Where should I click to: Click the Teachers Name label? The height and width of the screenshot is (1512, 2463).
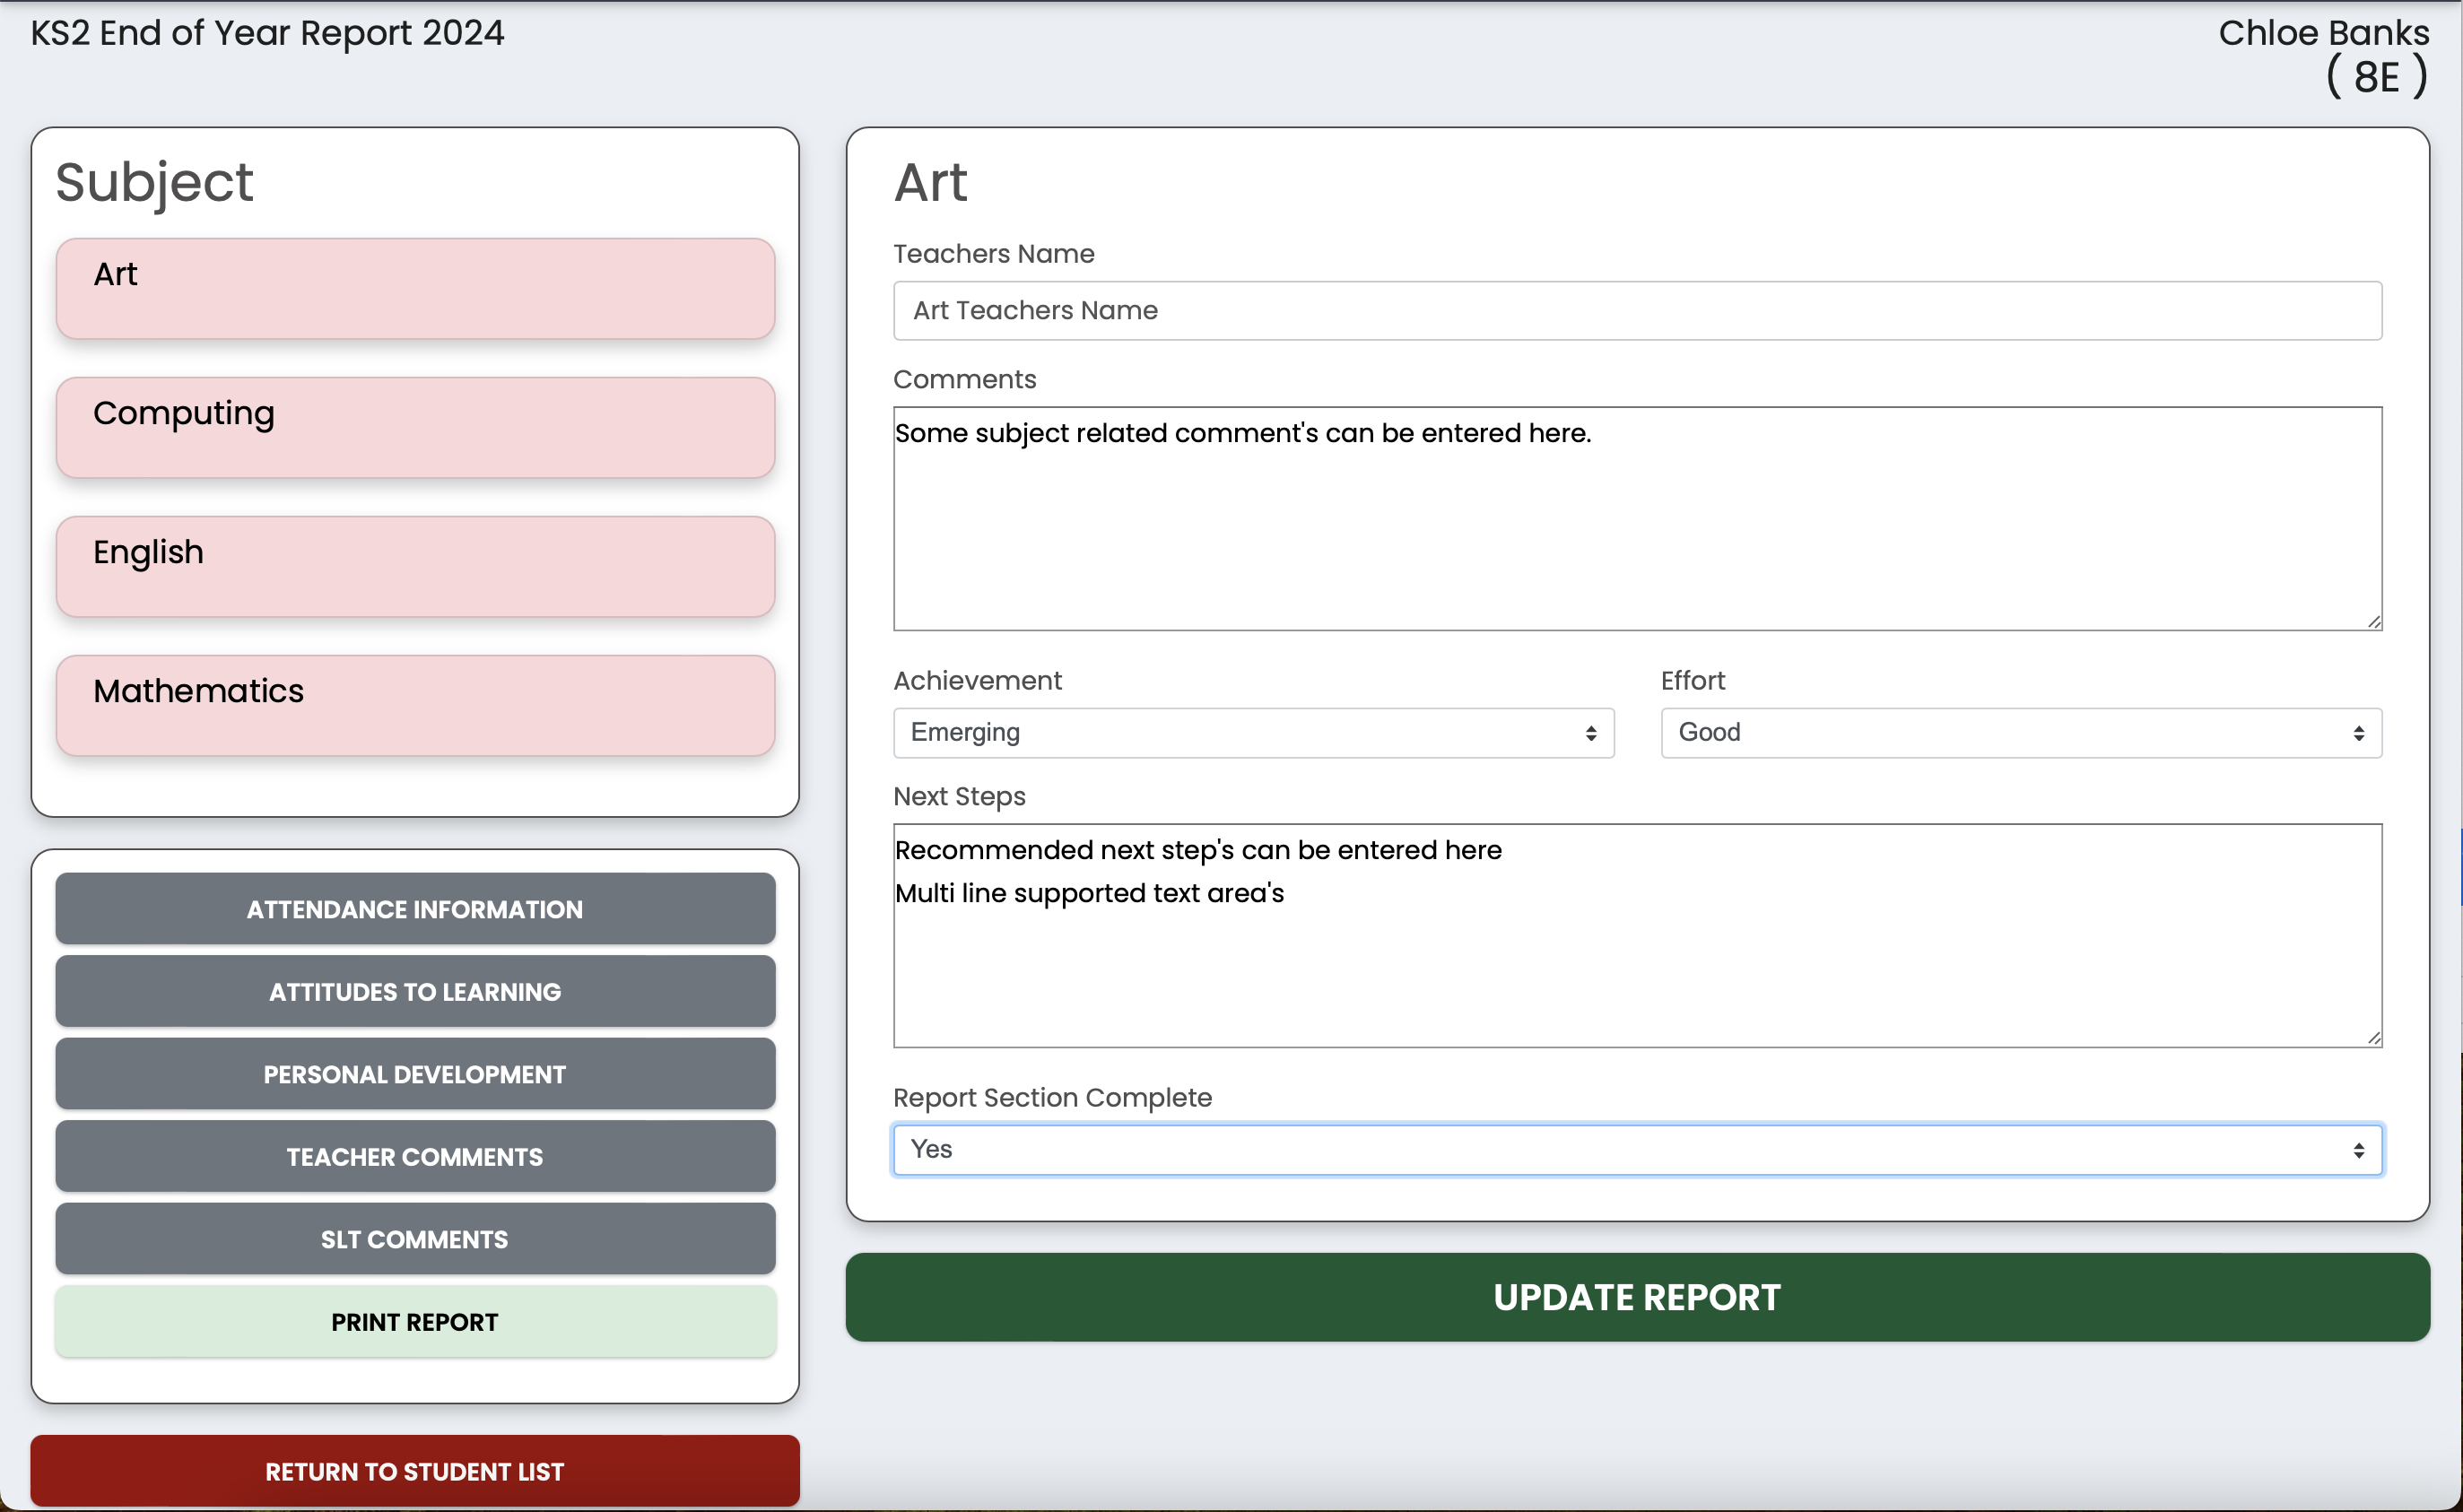[993, 254]
